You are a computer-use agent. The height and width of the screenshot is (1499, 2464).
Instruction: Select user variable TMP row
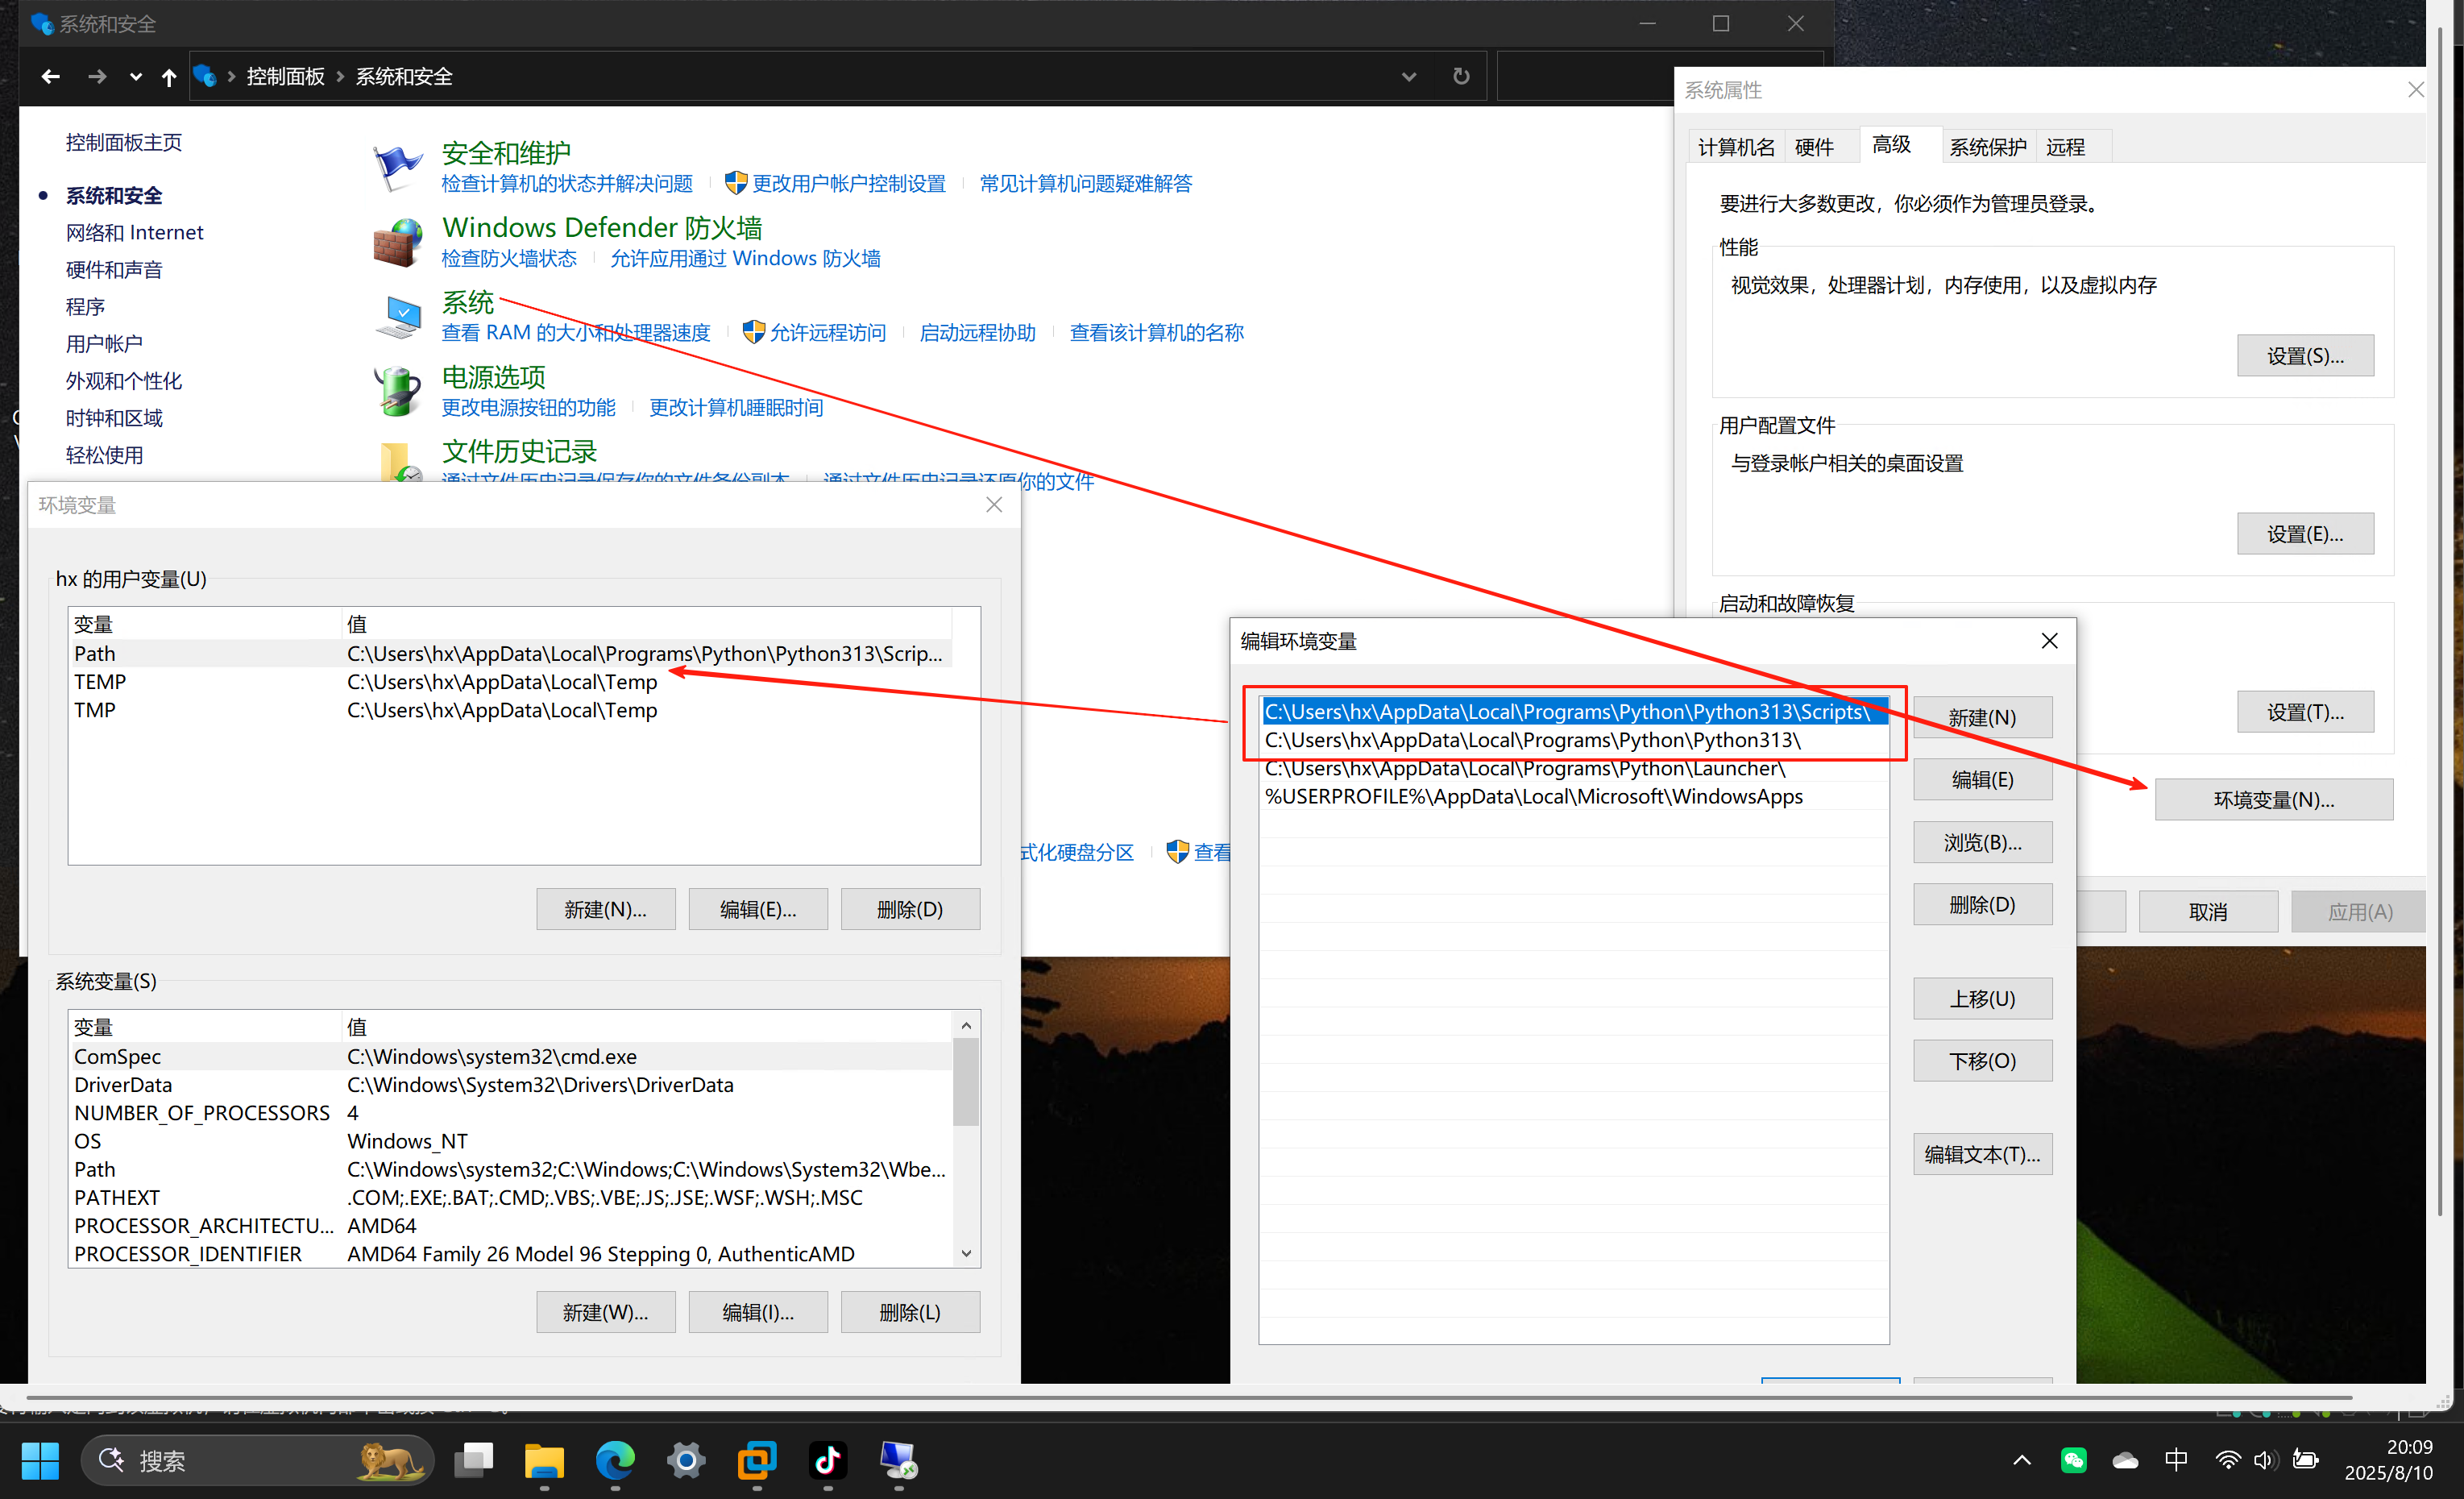click(x=509, y=710)
